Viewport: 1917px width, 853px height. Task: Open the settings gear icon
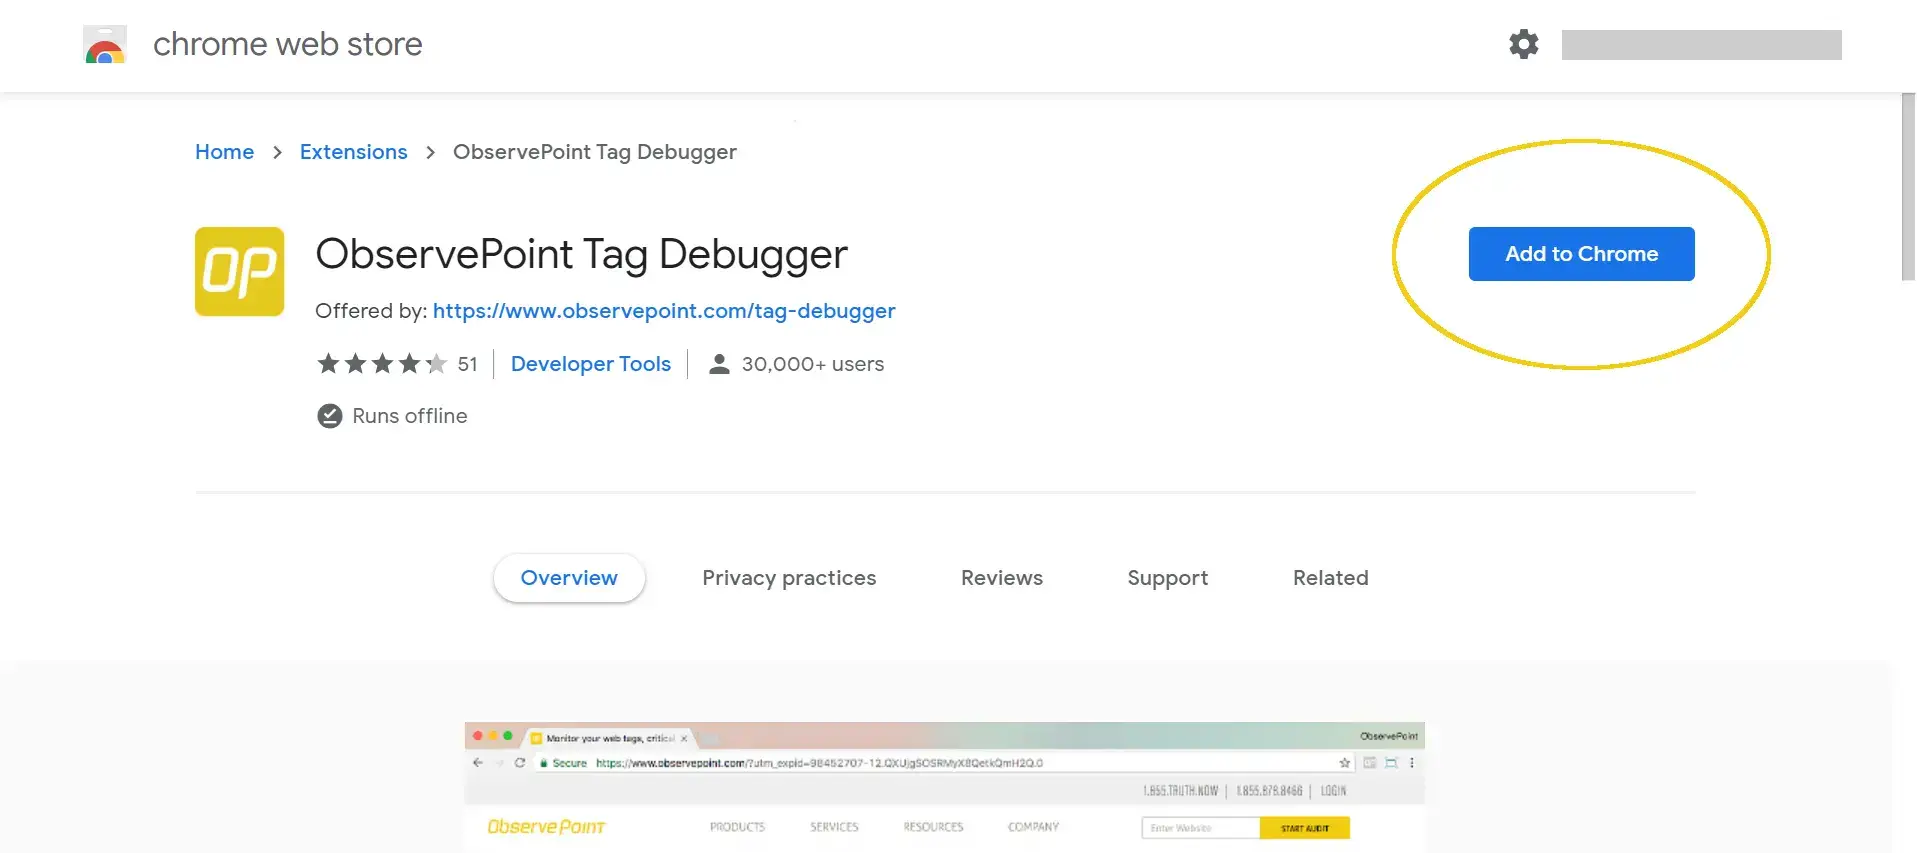coord(1523,44)
